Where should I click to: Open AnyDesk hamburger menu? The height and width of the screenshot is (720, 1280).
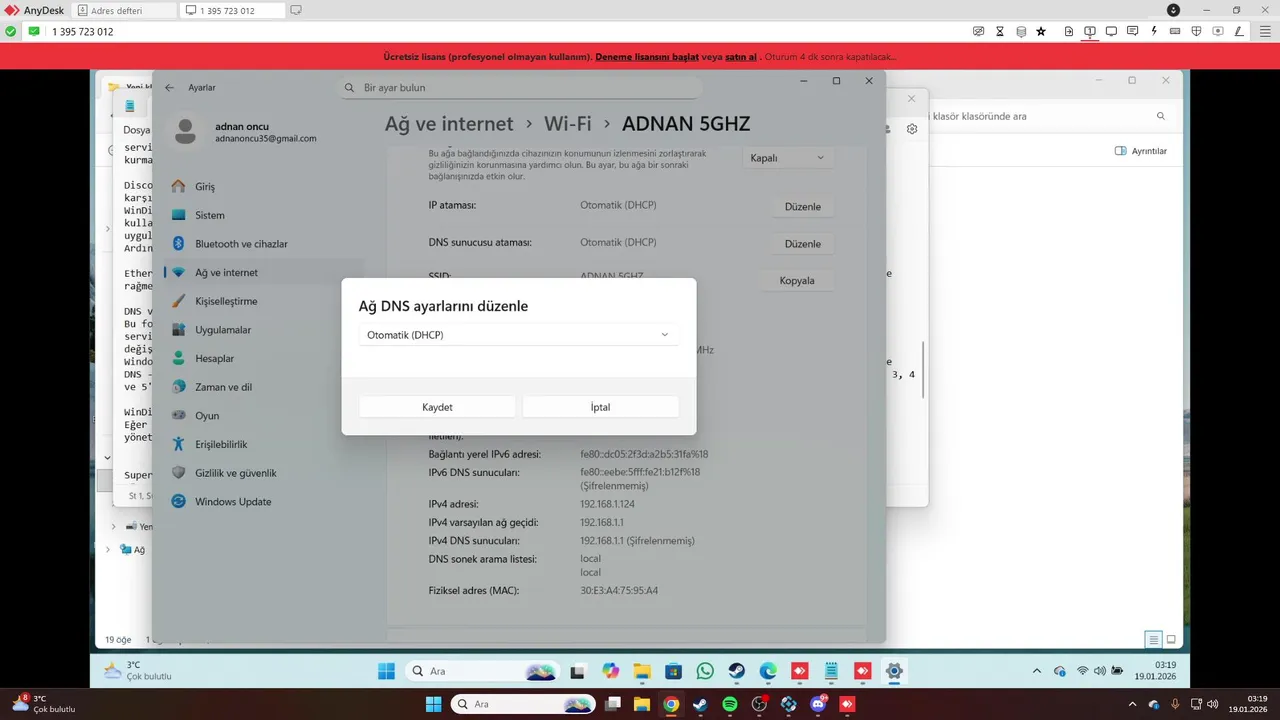1265,31
